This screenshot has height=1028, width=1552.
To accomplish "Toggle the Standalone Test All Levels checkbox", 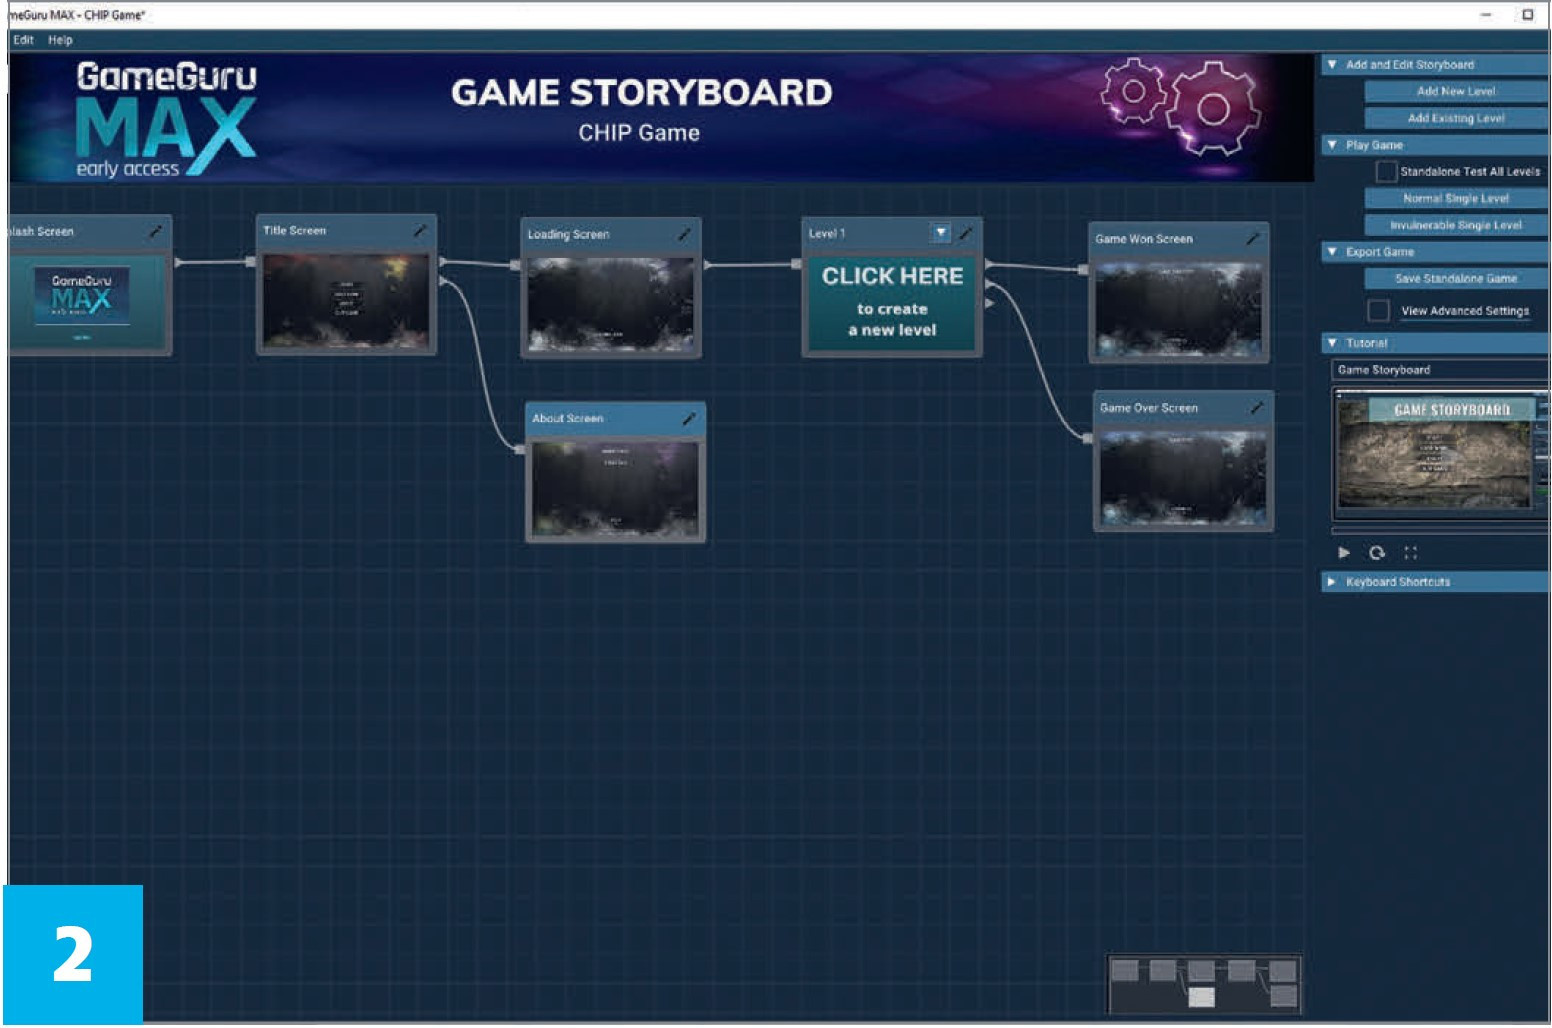I will click(x=1386, y=172).
